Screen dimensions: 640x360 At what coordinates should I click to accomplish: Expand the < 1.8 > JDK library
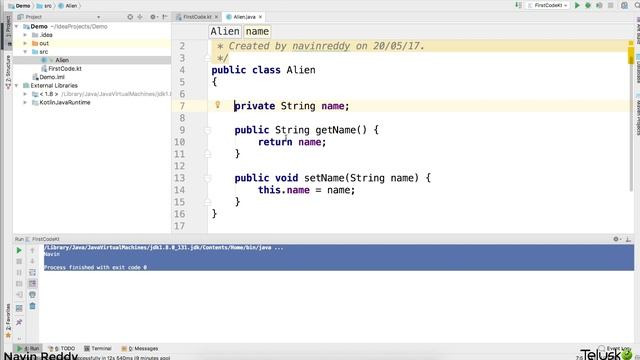25,94
